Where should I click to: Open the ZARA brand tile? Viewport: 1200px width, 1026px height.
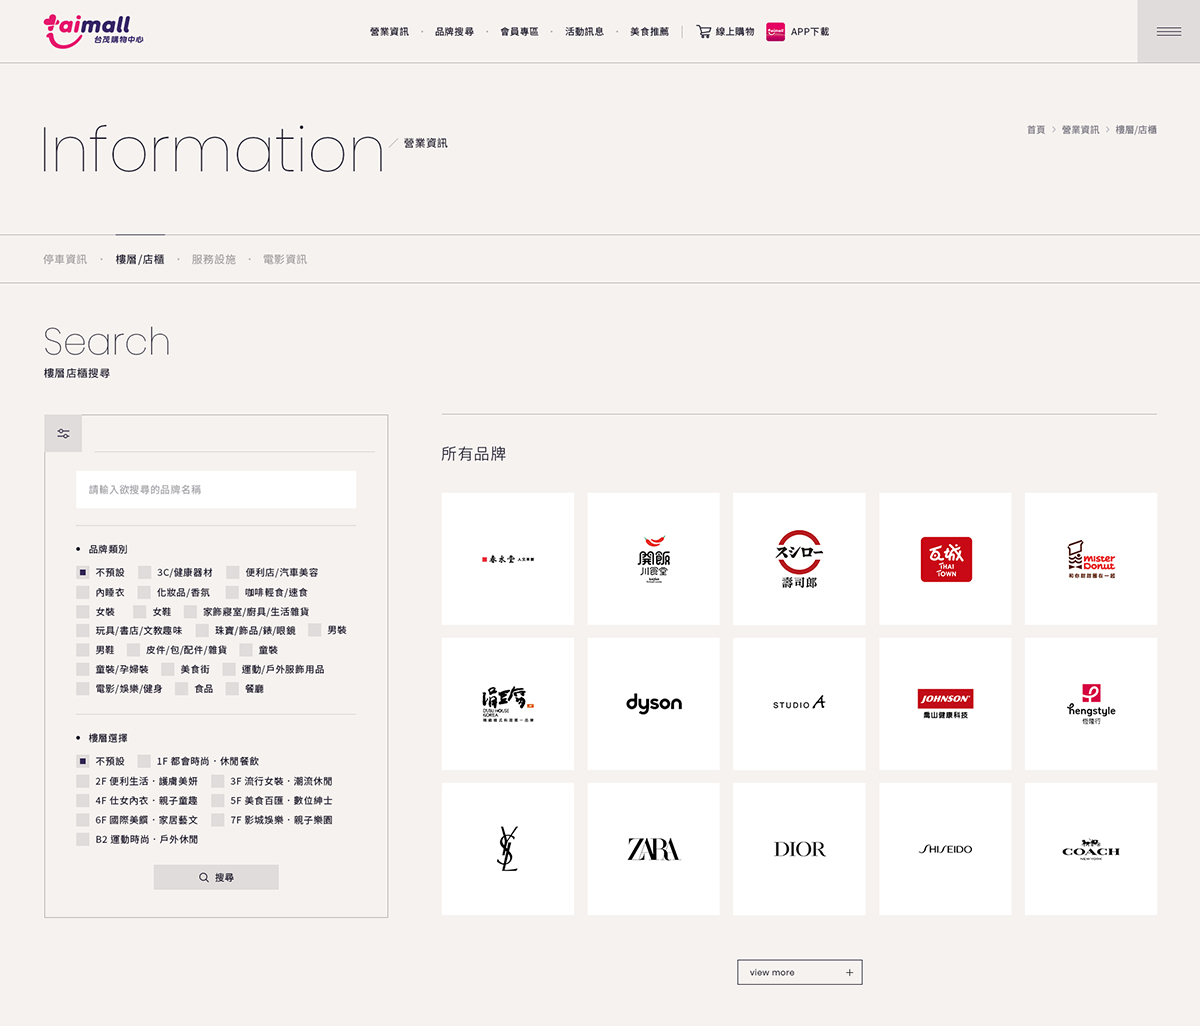(x=653, y=849)
